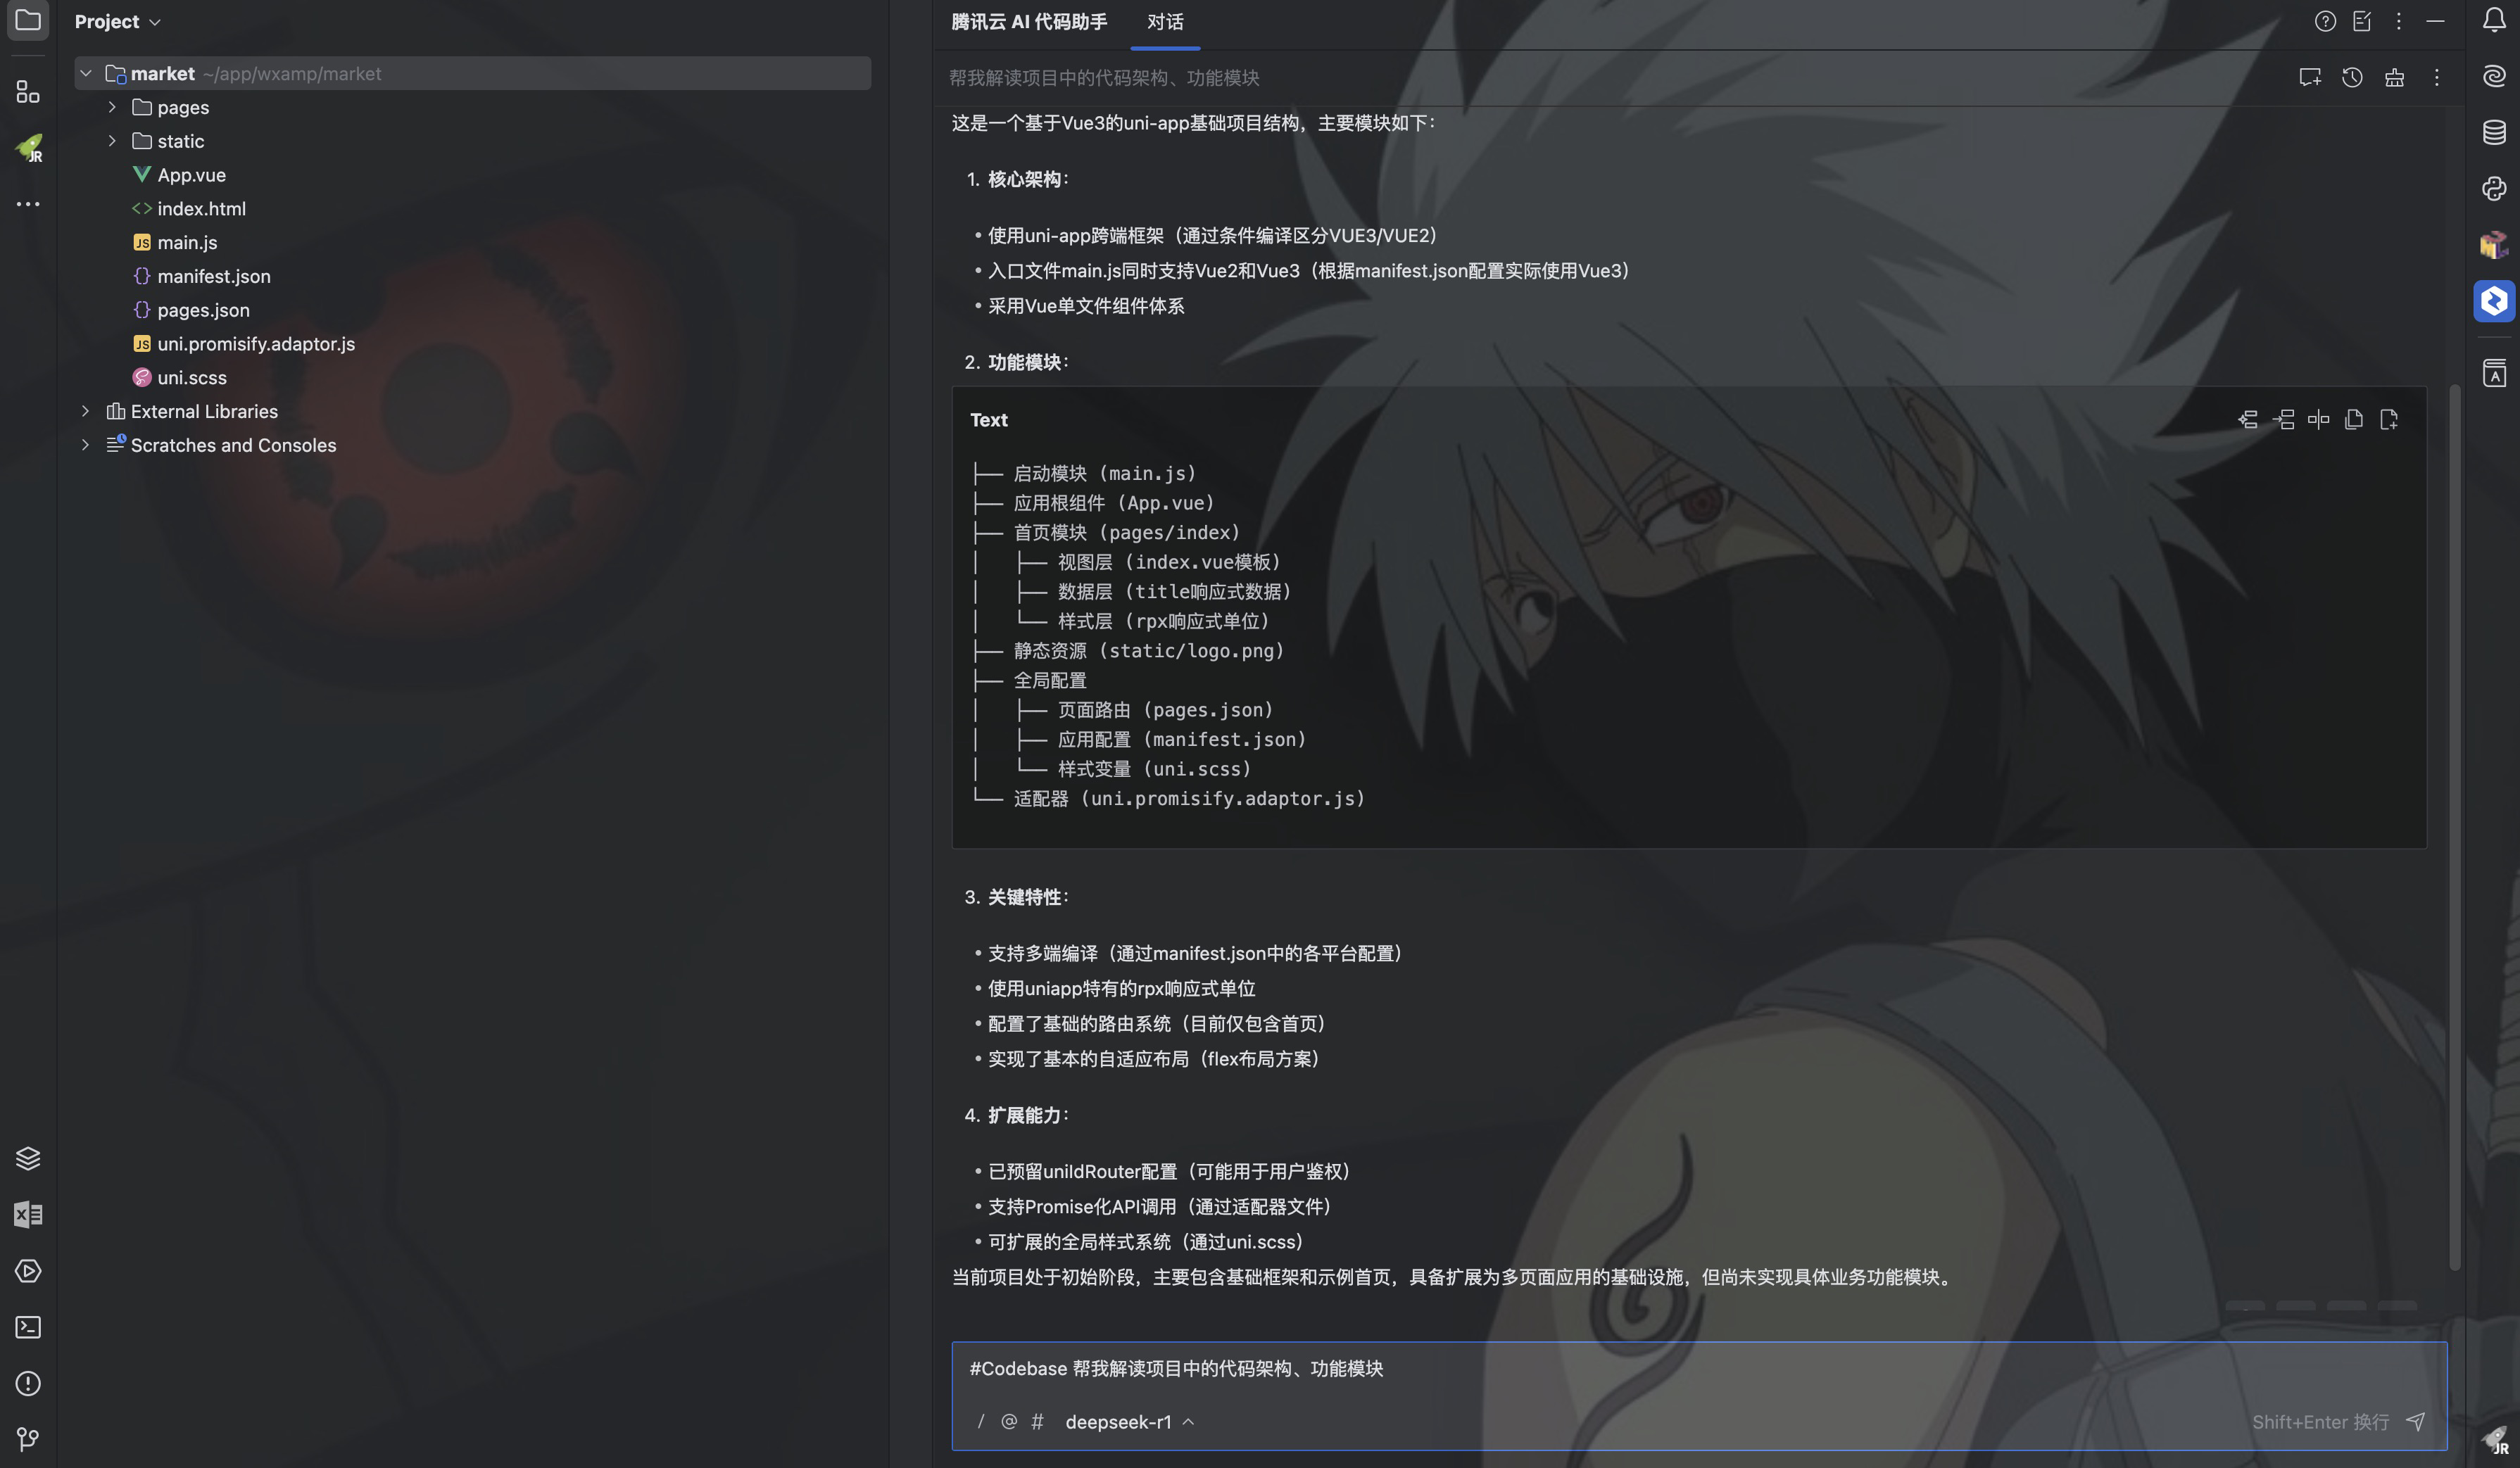This screenshot has height=1468, width=2520.
Task: Open the spiral AI assistant panel
Action: (x=2494, y=76)
